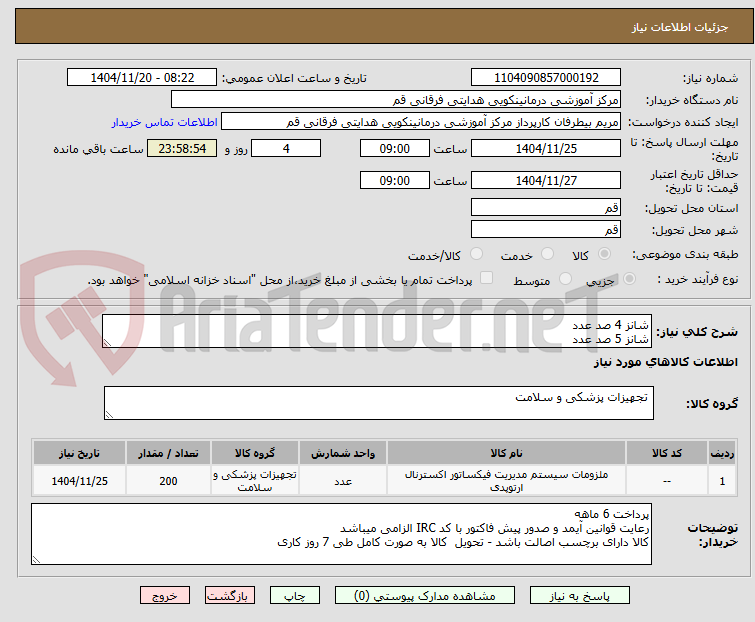Image resolution: width=755 pixels, height=622 pixels.
Task: Click the remaining days field showing 4
Action: pyautogui.click(x=286, y=148)
